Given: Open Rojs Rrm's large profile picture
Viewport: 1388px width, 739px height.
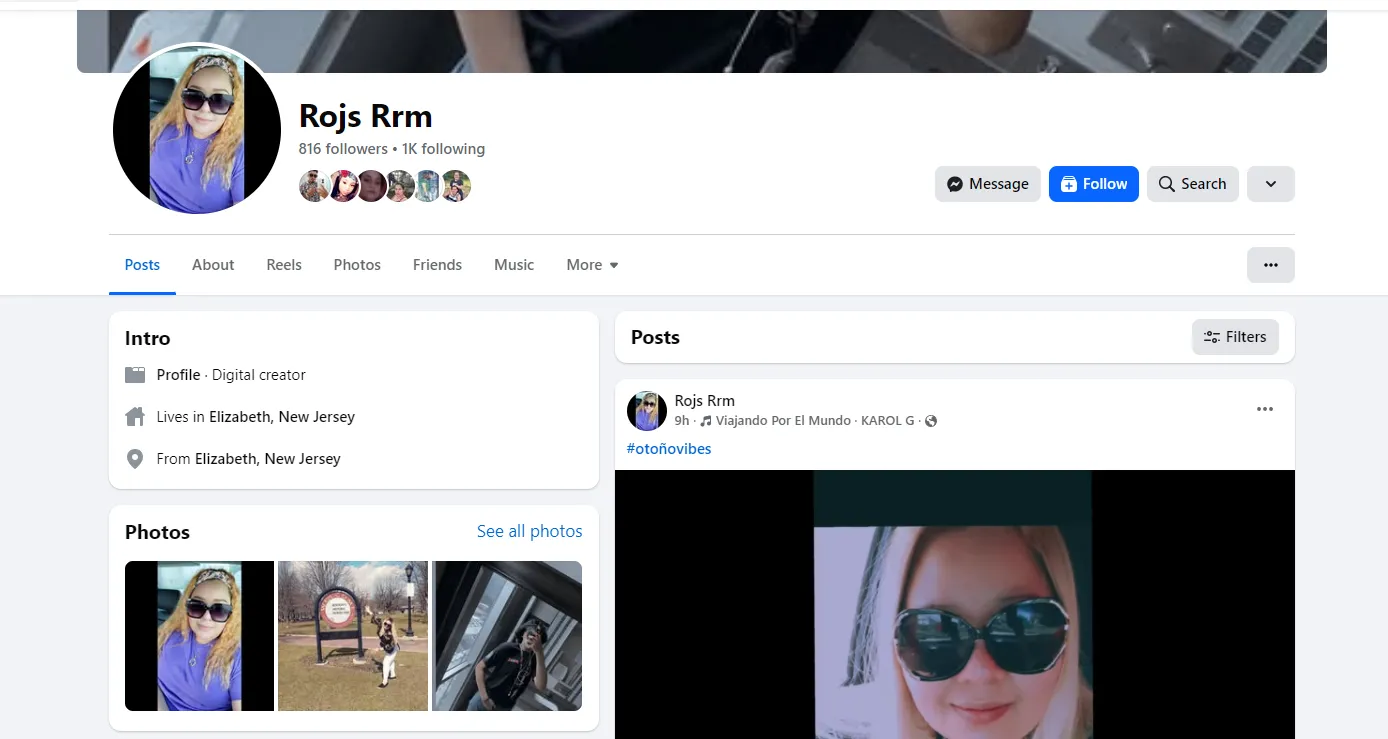Looking at the screenshot, I should click(x=197, y=129).
